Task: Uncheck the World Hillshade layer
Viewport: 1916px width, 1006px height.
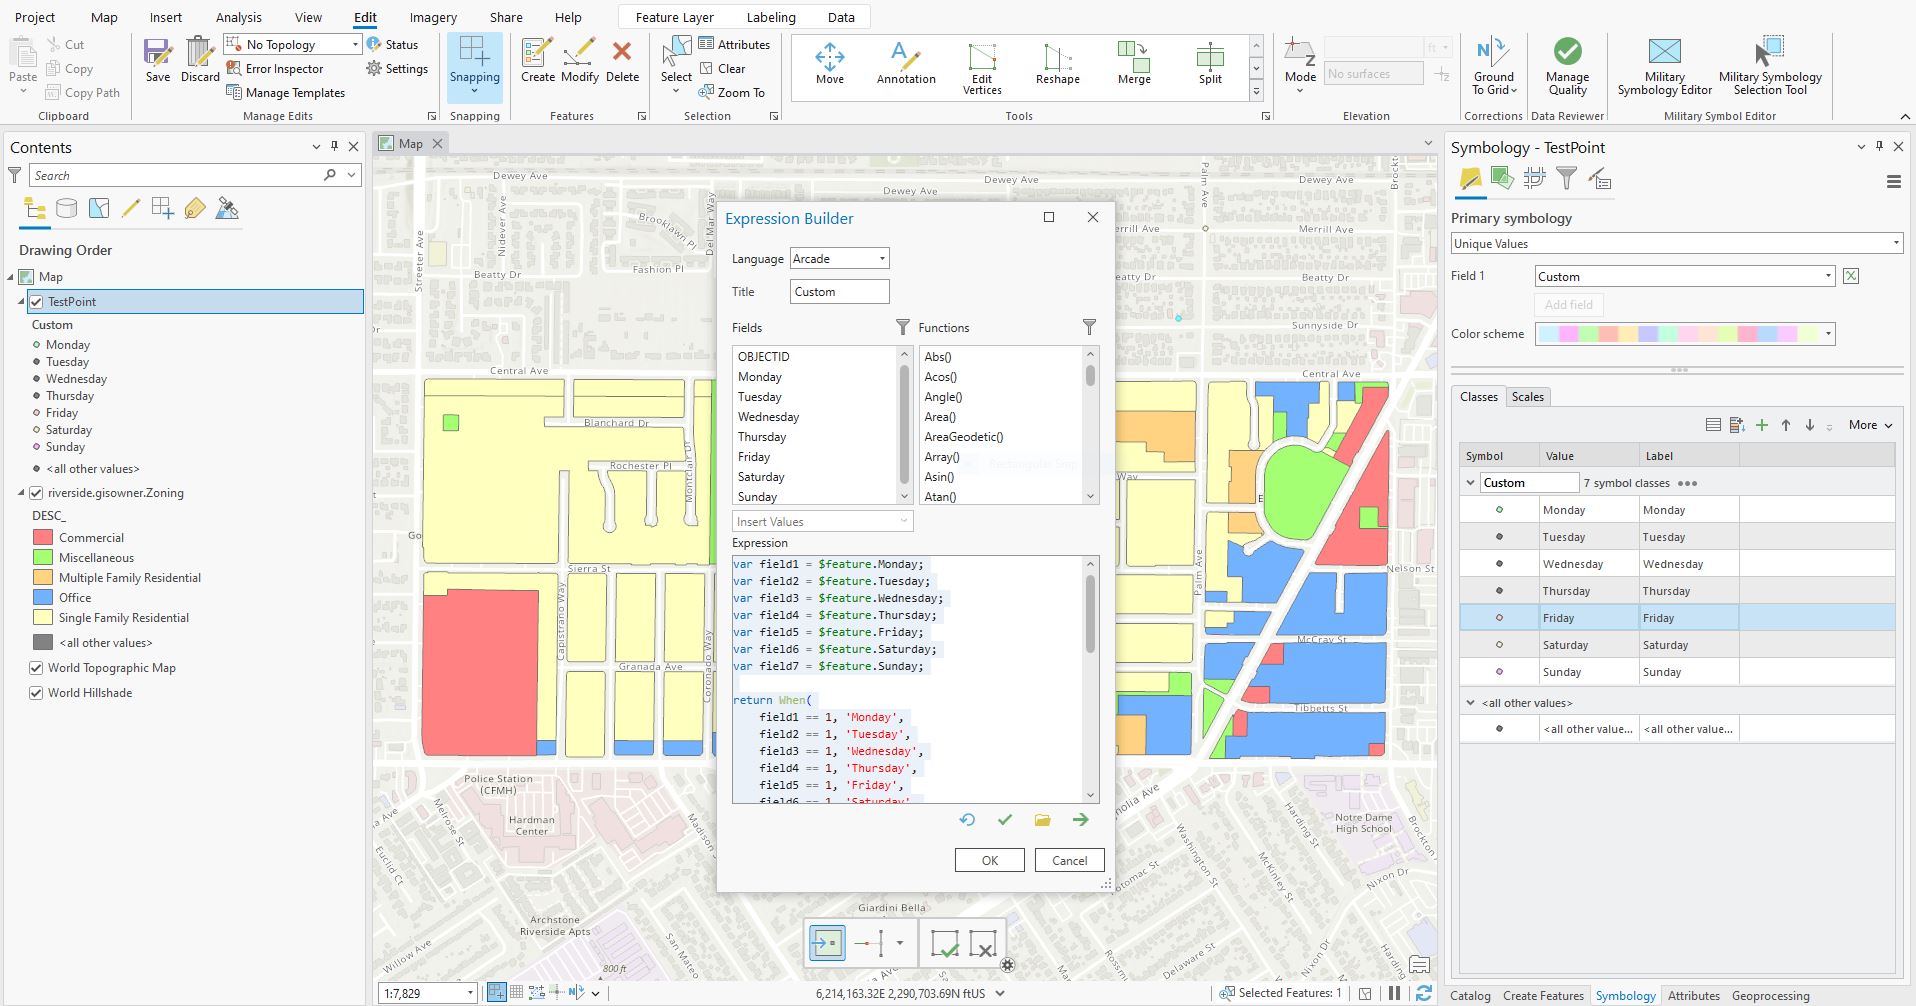Action: 37,693
